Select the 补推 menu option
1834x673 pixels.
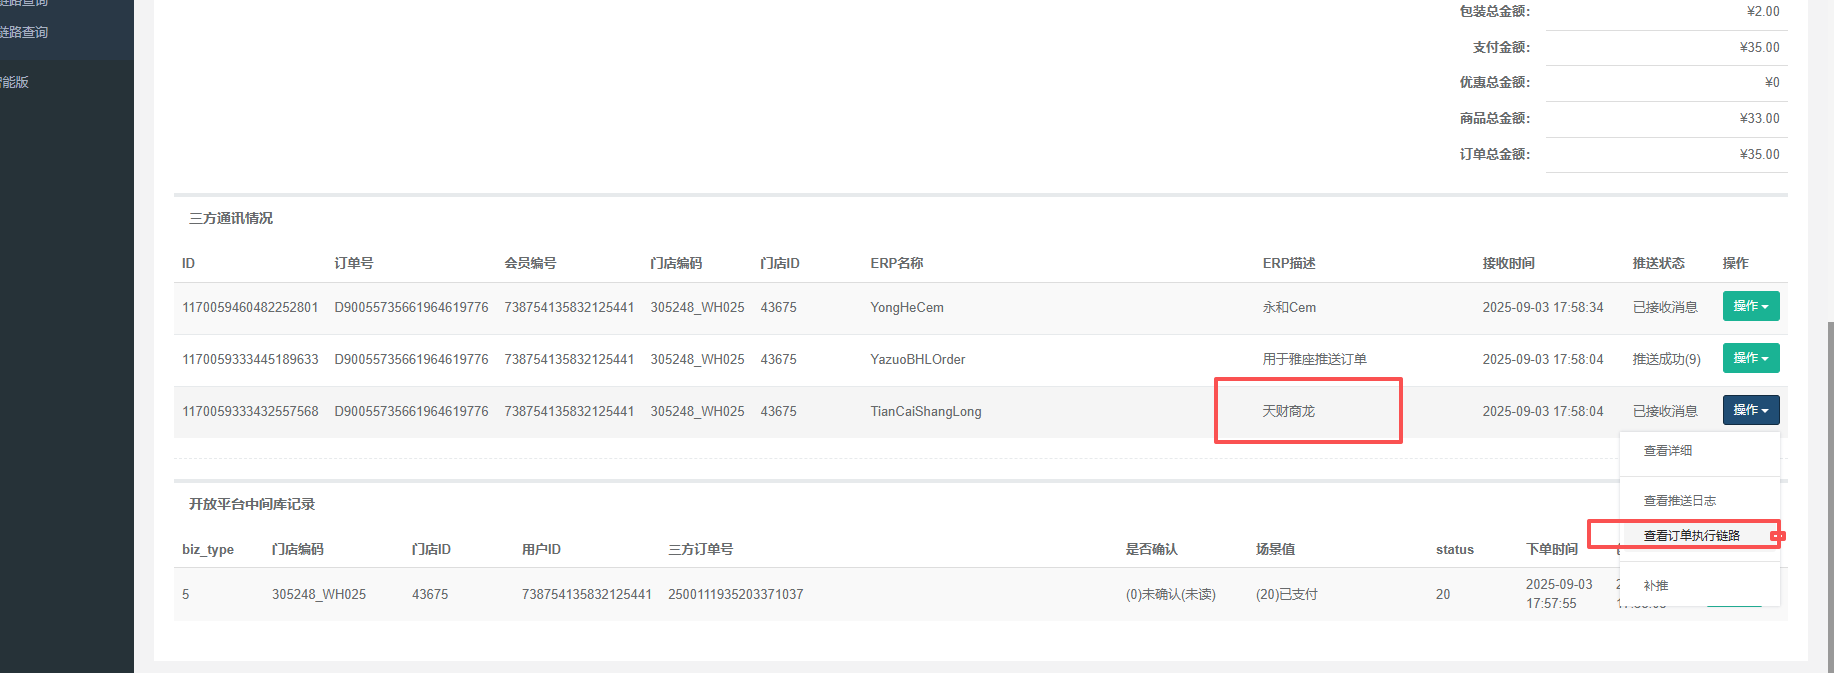coord(1656,586)
